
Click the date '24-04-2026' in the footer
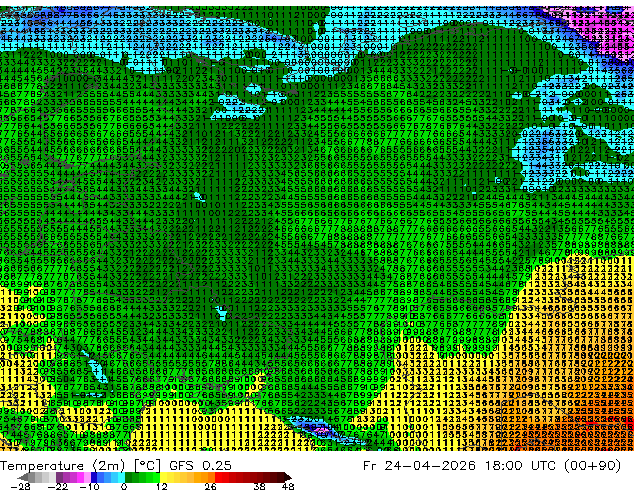point(429,466)
